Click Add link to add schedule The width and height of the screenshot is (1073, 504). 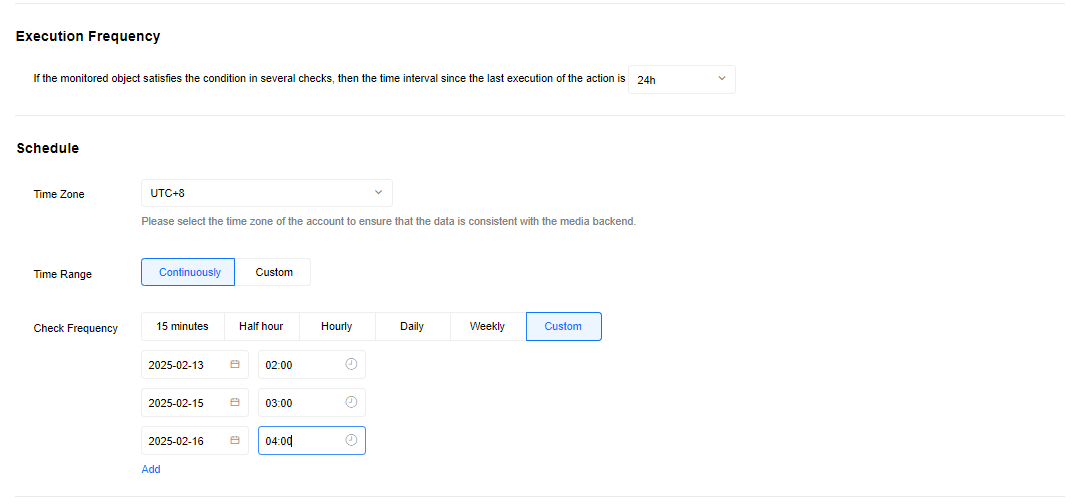pos(151,469)
